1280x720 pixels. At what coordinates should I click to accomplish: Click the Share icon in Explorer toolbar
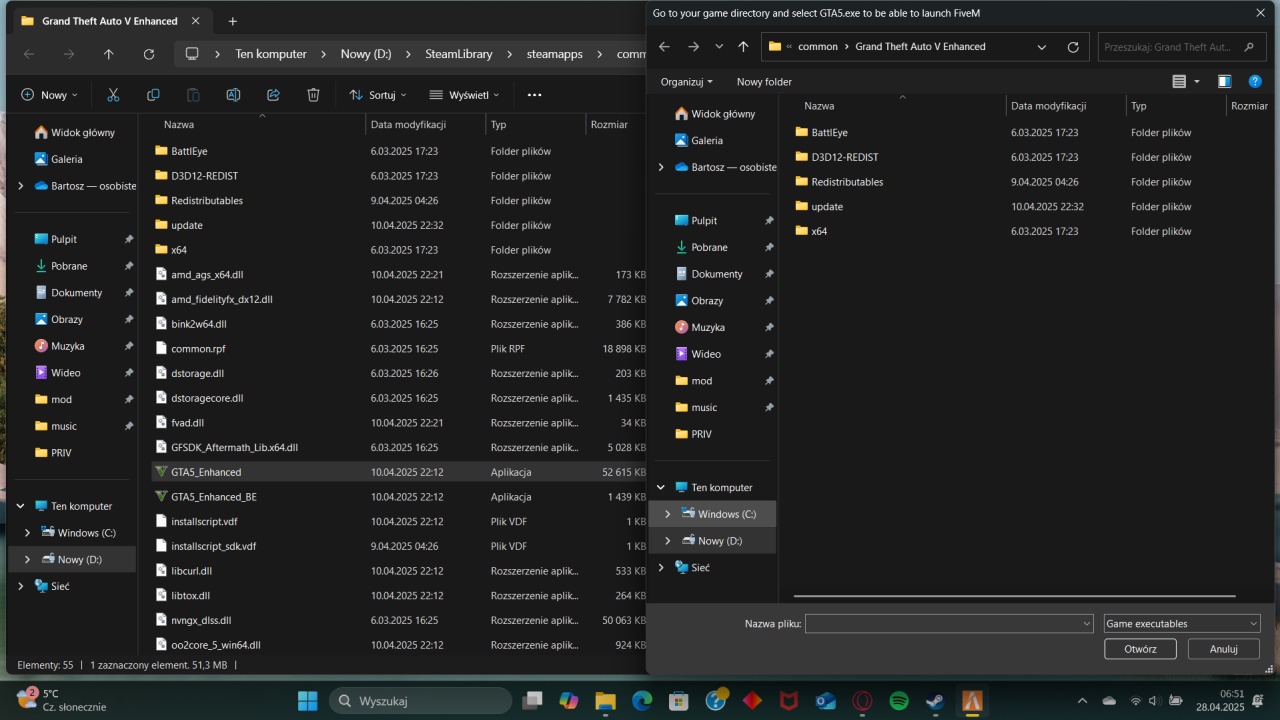(273, 95)
